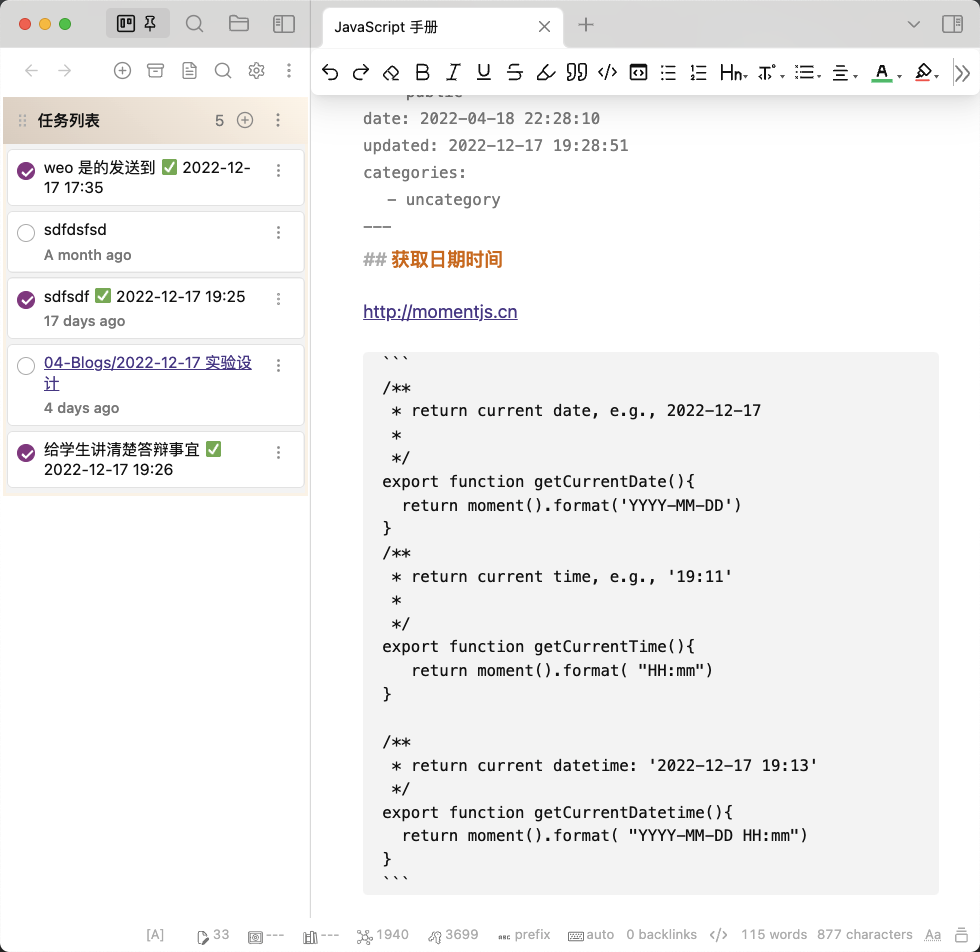
Task: Open the file explorer folder icon
Action: pyautogui.click(x=239, y=24)
